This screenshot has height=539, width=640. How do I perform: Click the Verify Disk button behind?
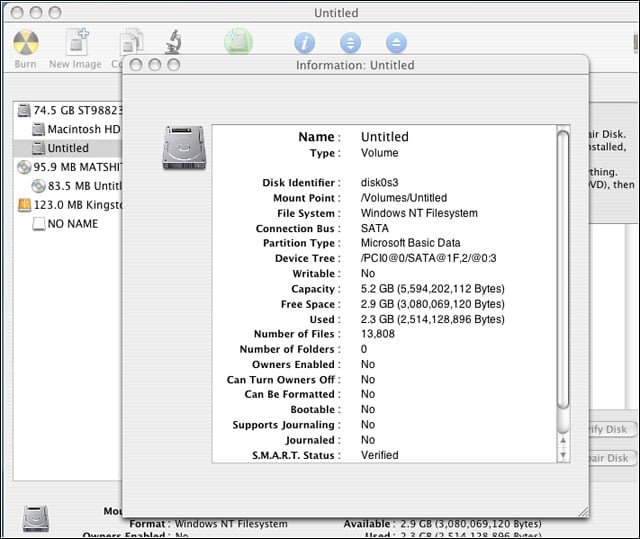point(612,429)
